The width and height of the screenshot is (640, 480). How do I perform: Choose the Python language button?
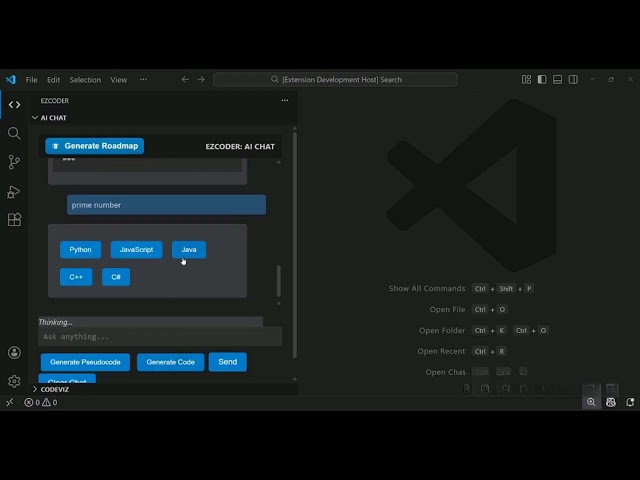tap(80, 250)
